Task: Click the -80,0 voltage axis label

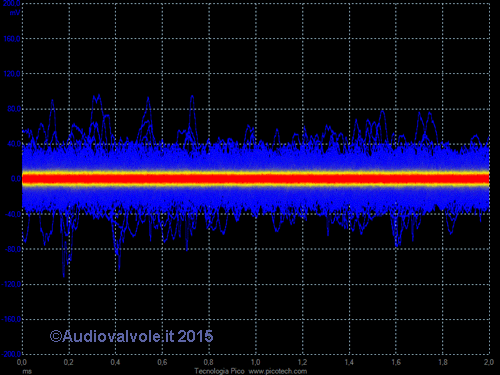Action: pyautogui.click(x=13, y=249)
